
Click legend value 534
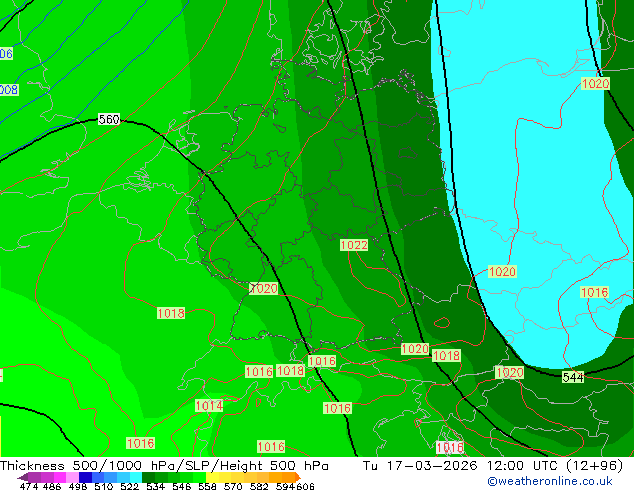(155, 486)
